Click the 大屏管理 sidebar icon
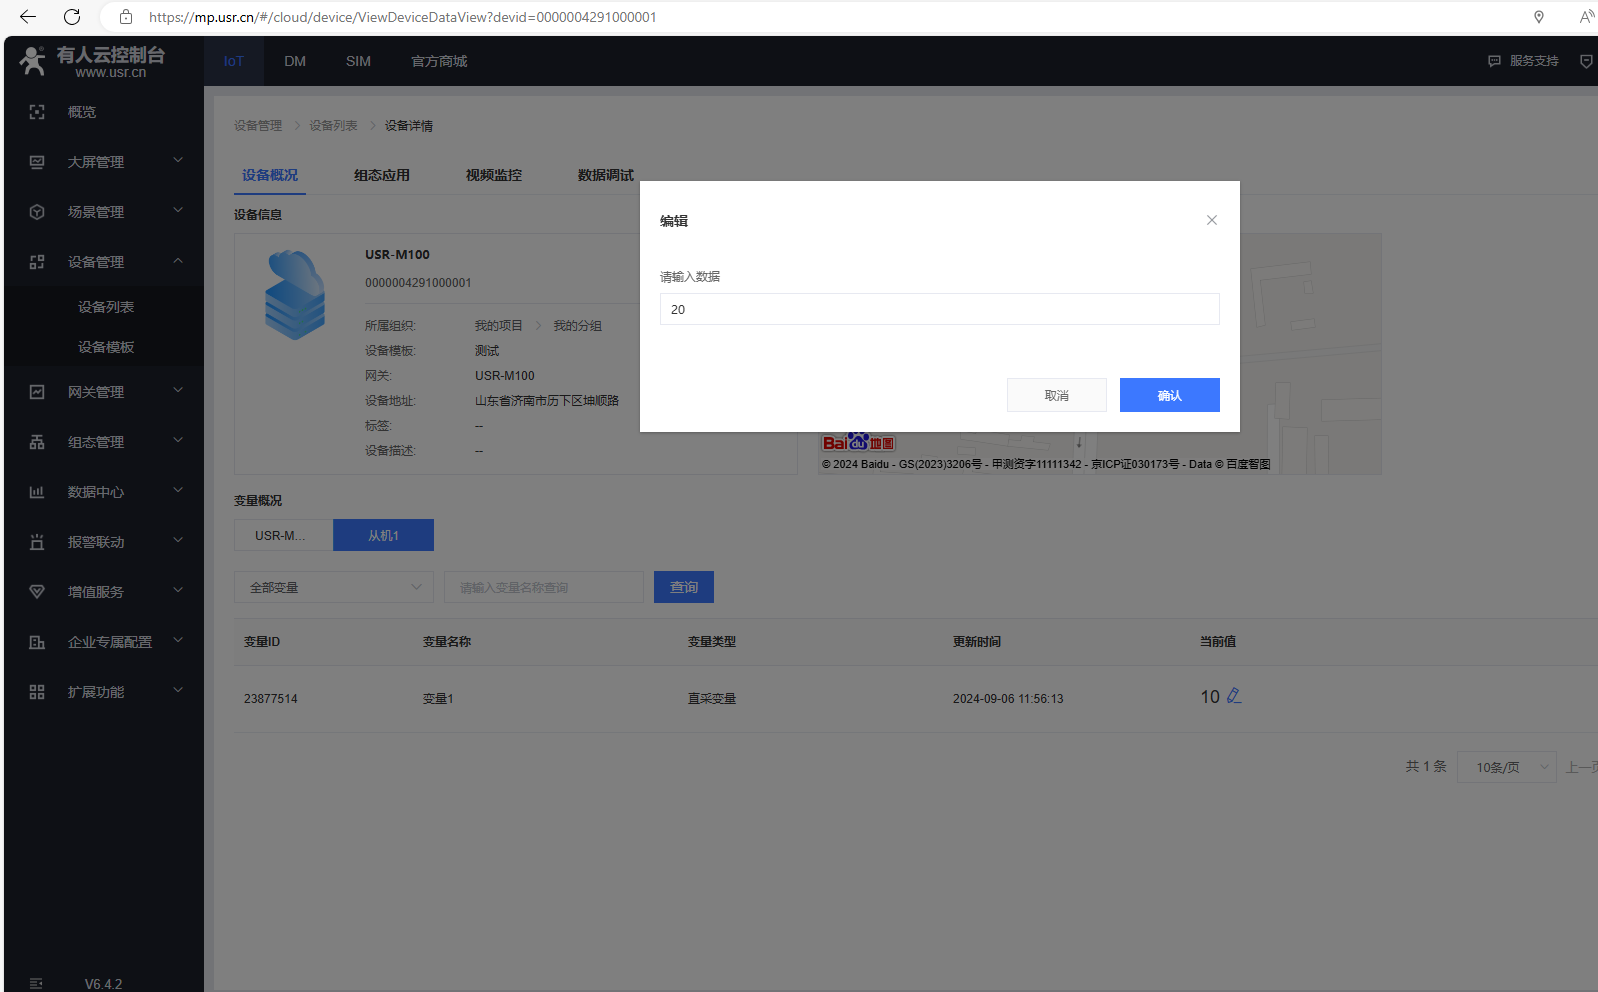 click(37, 162)
